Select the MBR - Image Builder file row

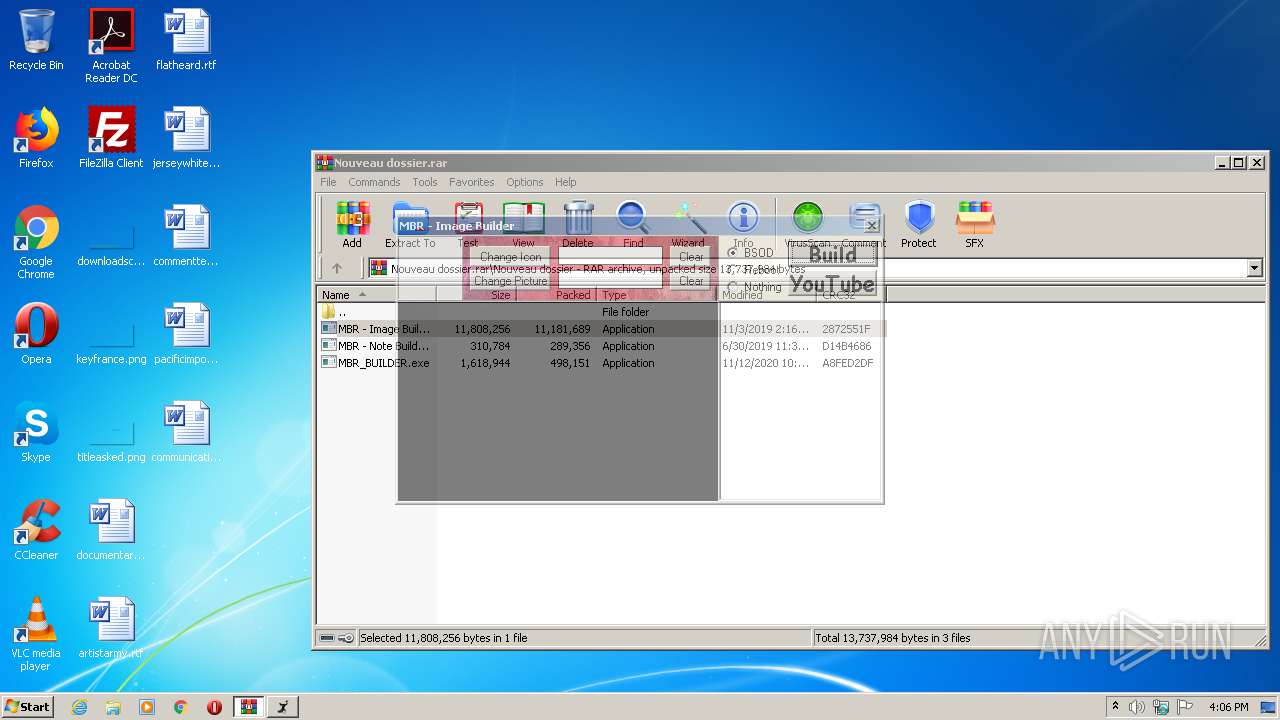[602, 329]
